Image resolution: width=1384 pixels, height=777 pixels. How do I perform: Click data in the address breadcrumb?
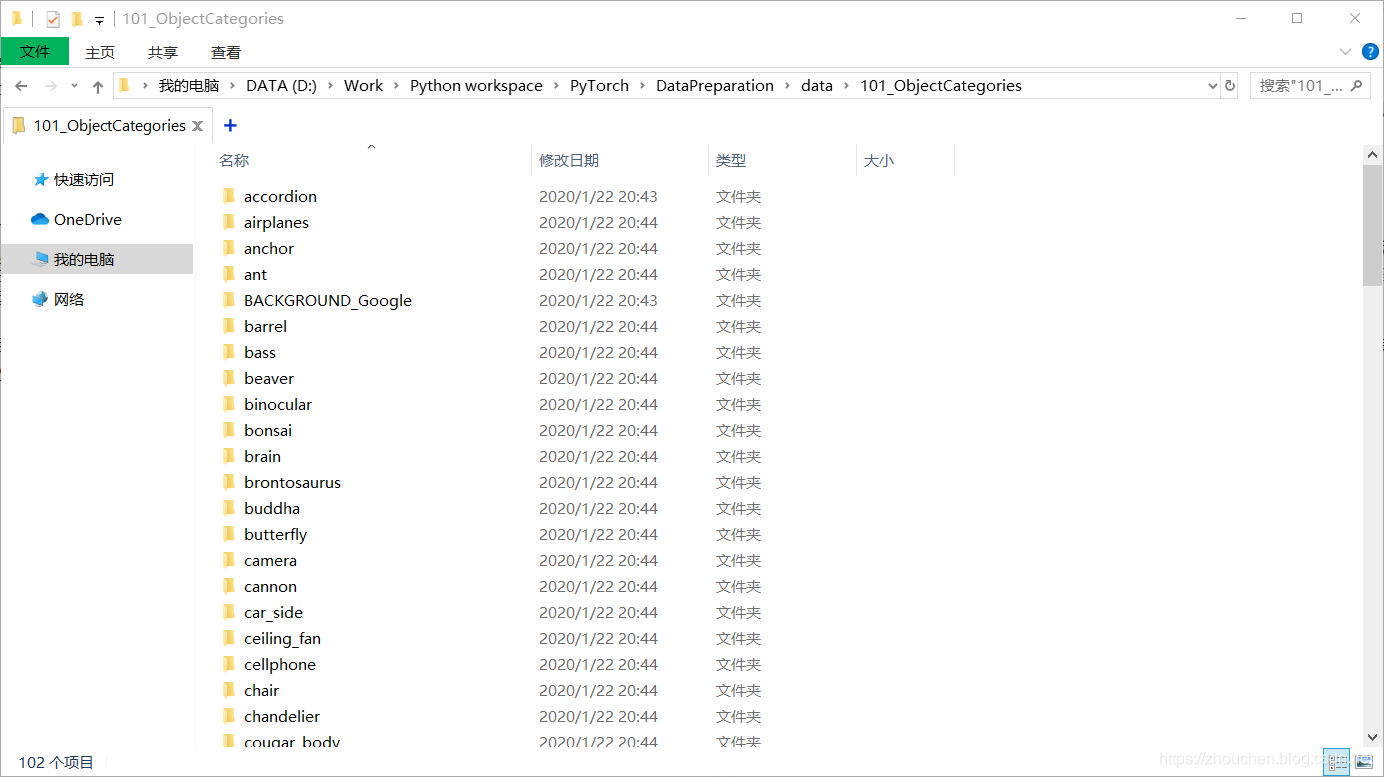click(817, 86)
